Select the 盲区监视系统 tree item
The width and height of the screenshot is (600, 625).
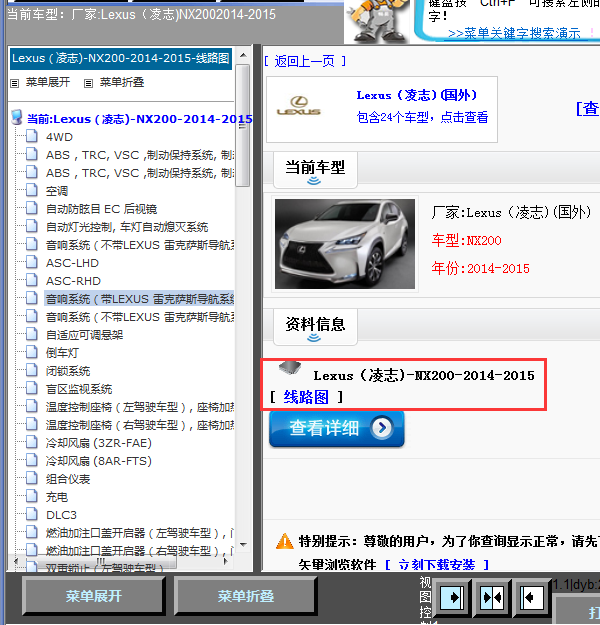[79, 389]
